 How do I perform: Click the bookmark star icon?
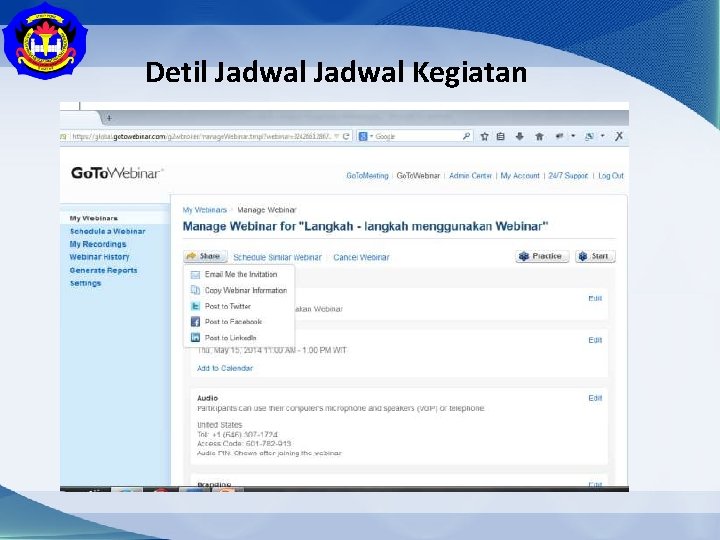484,136
